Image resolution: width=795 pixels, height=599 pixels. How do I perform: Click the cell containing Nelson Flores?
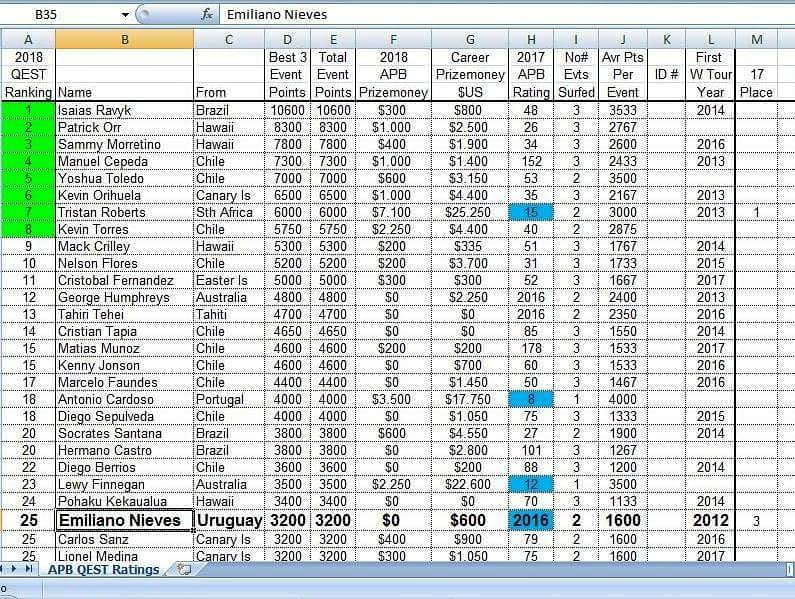124,263
